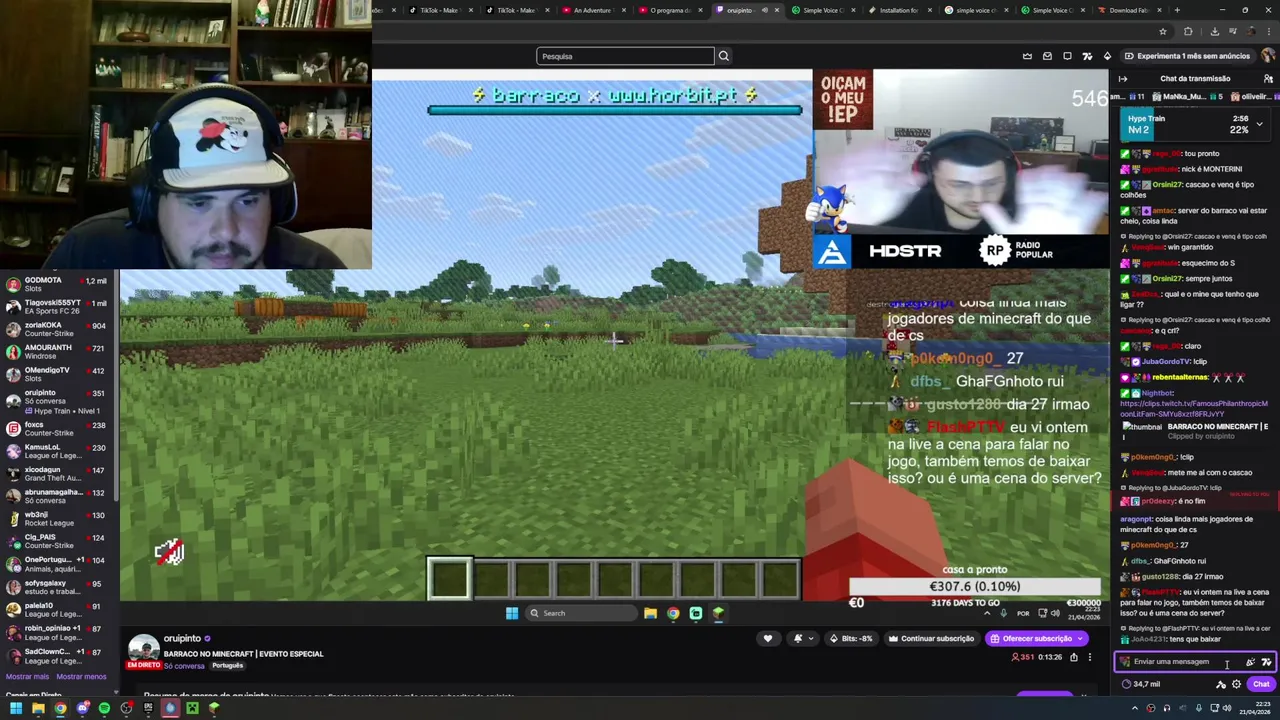The width and height of the screenshot is (1280, 720).
Task: Switch to O programa da YouTube tab
Action: [x=670, y=10]
